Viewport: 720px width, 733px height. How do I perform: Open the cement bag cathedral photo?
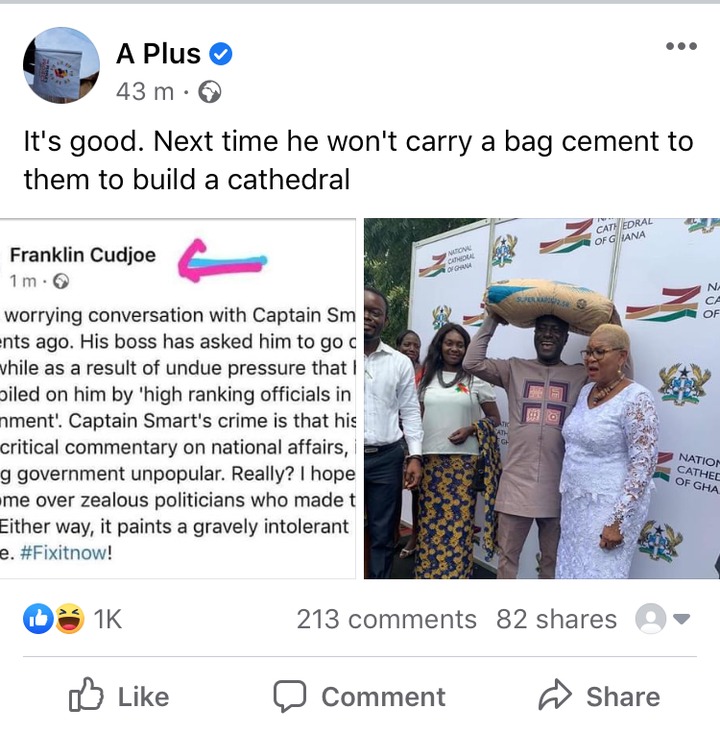542,399
